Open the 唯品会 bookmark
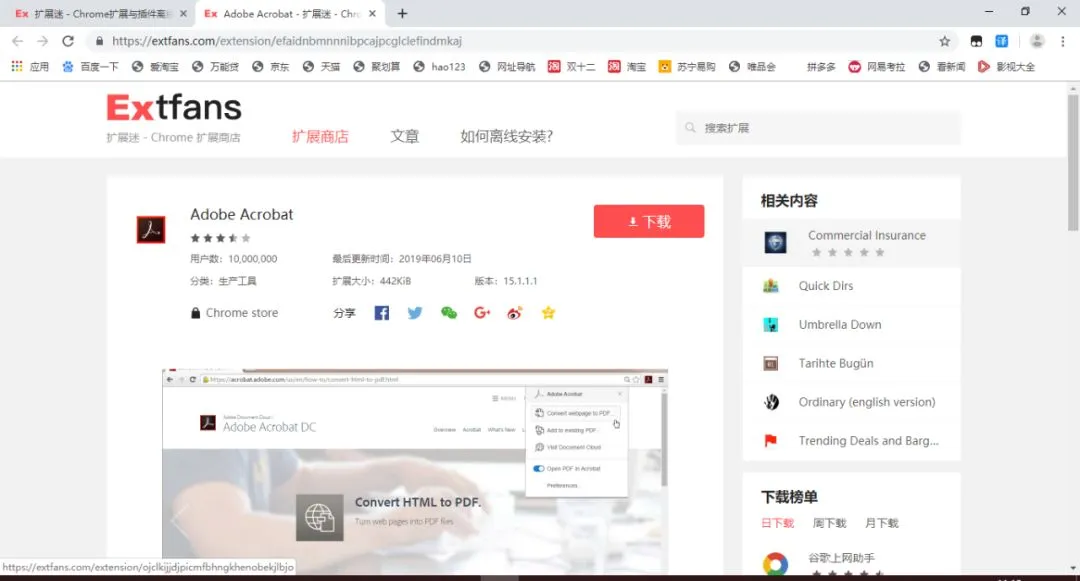Screen dimensions: 1080x581 point(752,67)
